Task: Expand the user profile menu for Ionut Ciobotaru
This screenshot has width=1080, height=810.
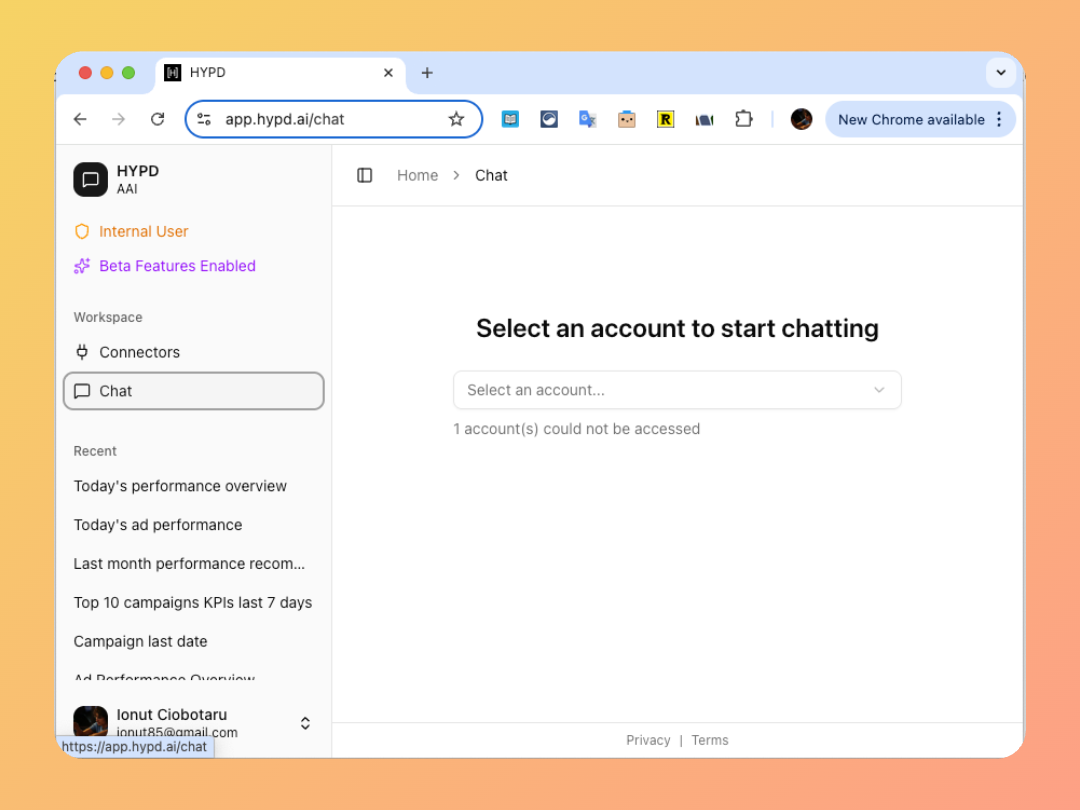Action: tap(305, 722)
